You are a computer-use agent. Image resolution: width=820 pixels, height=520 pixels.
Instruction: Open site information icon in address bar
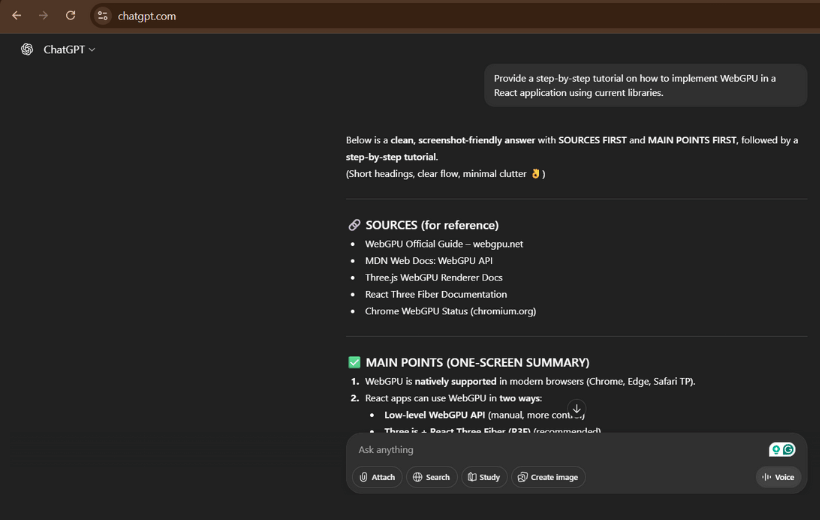click(x=103, y=16)
